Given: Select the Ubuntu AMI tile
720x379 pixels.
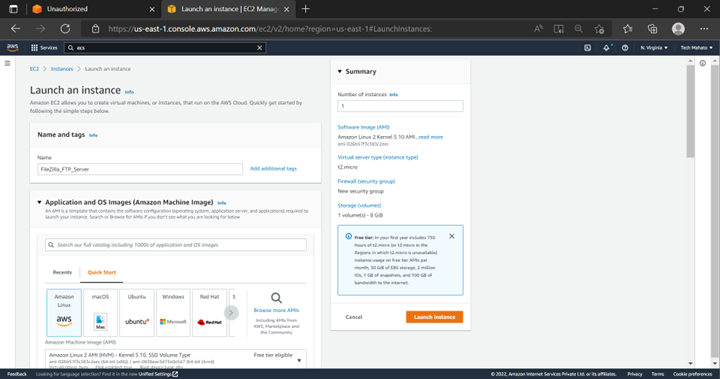Looking at the screenshot, I should (x=137, y=312).
